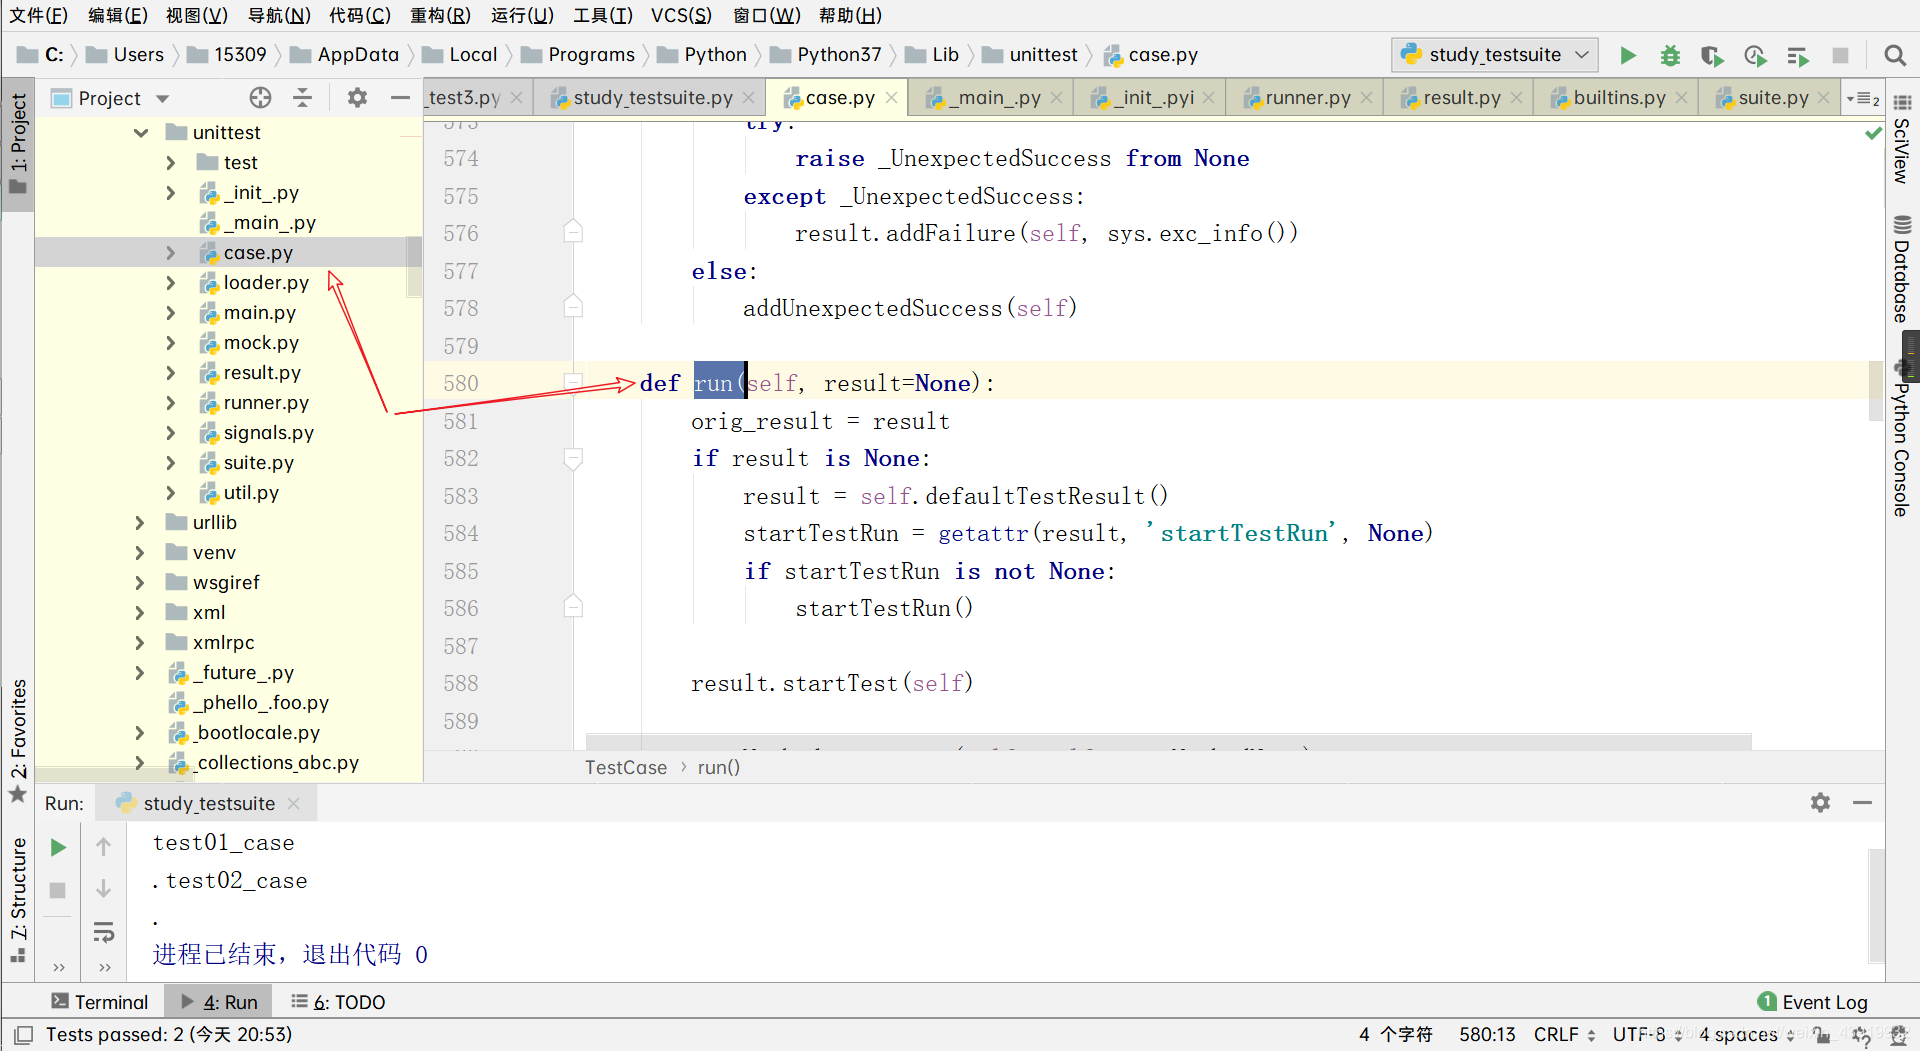
Task: Toggle soft-wrap in Run console
Action: tap(103, 933)
